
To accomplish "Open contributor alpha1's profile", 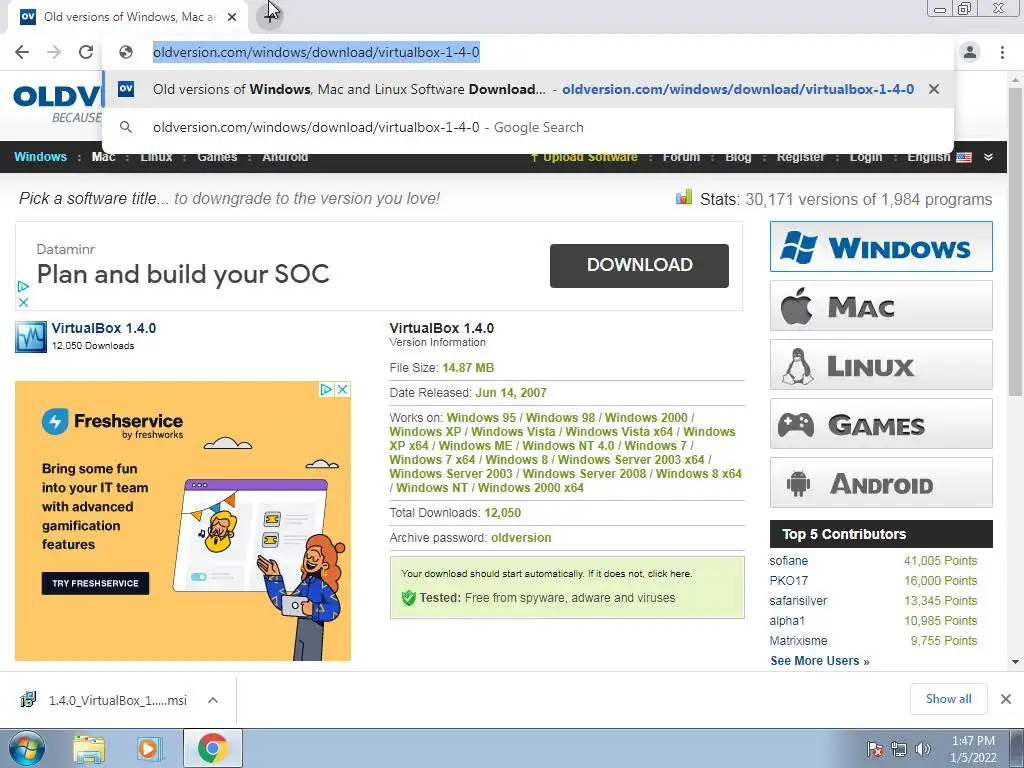I will (x=787, y=620).
